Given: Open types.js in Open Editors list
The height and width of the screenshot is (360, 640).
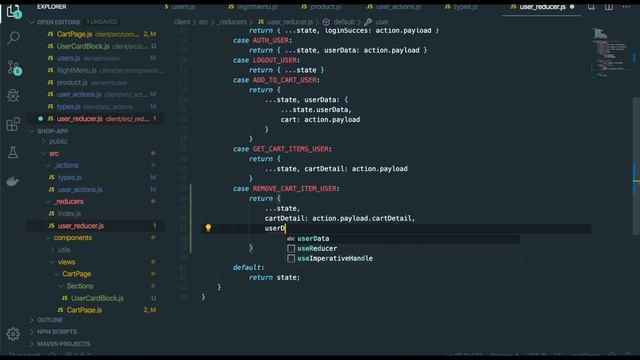Looking at the screenshot, I should pyautogui.click(x=96, y=107).
